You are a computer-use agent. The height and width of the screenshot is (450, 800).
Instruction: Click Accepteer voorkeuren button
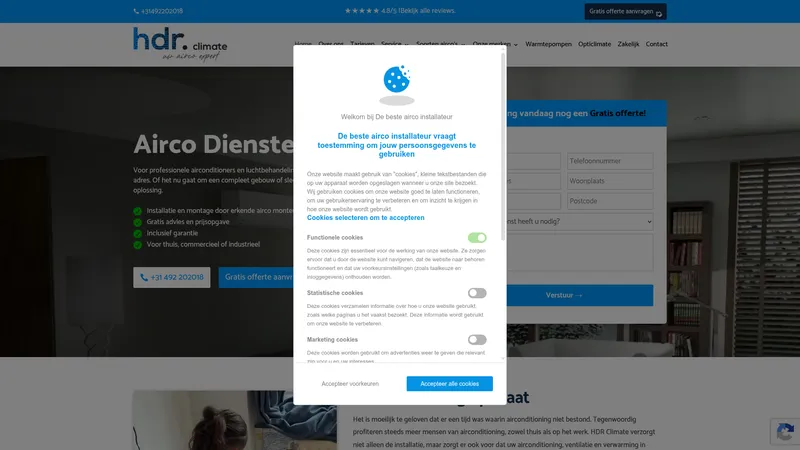point(350,384)
